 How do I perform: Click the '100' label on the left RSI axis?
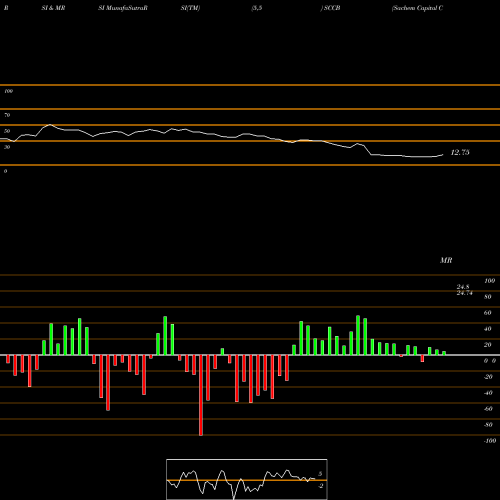click(x=8, y=91)
